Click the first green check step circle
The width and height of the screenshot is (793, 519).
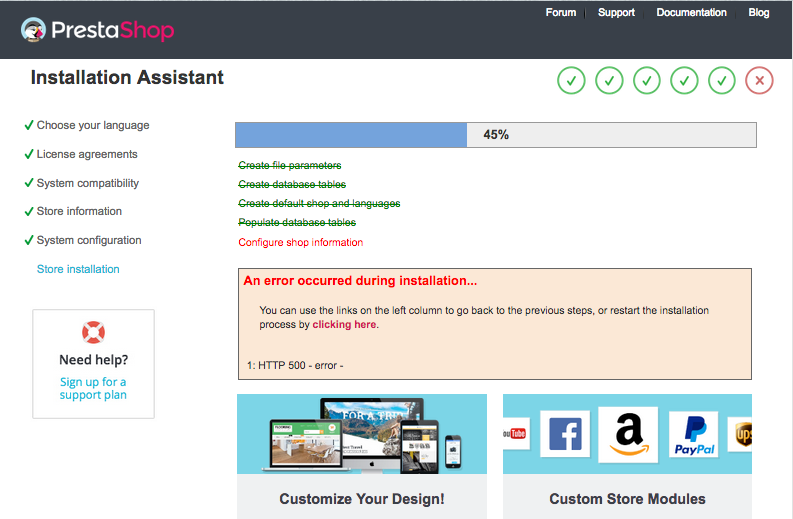(x=571, y=80)
